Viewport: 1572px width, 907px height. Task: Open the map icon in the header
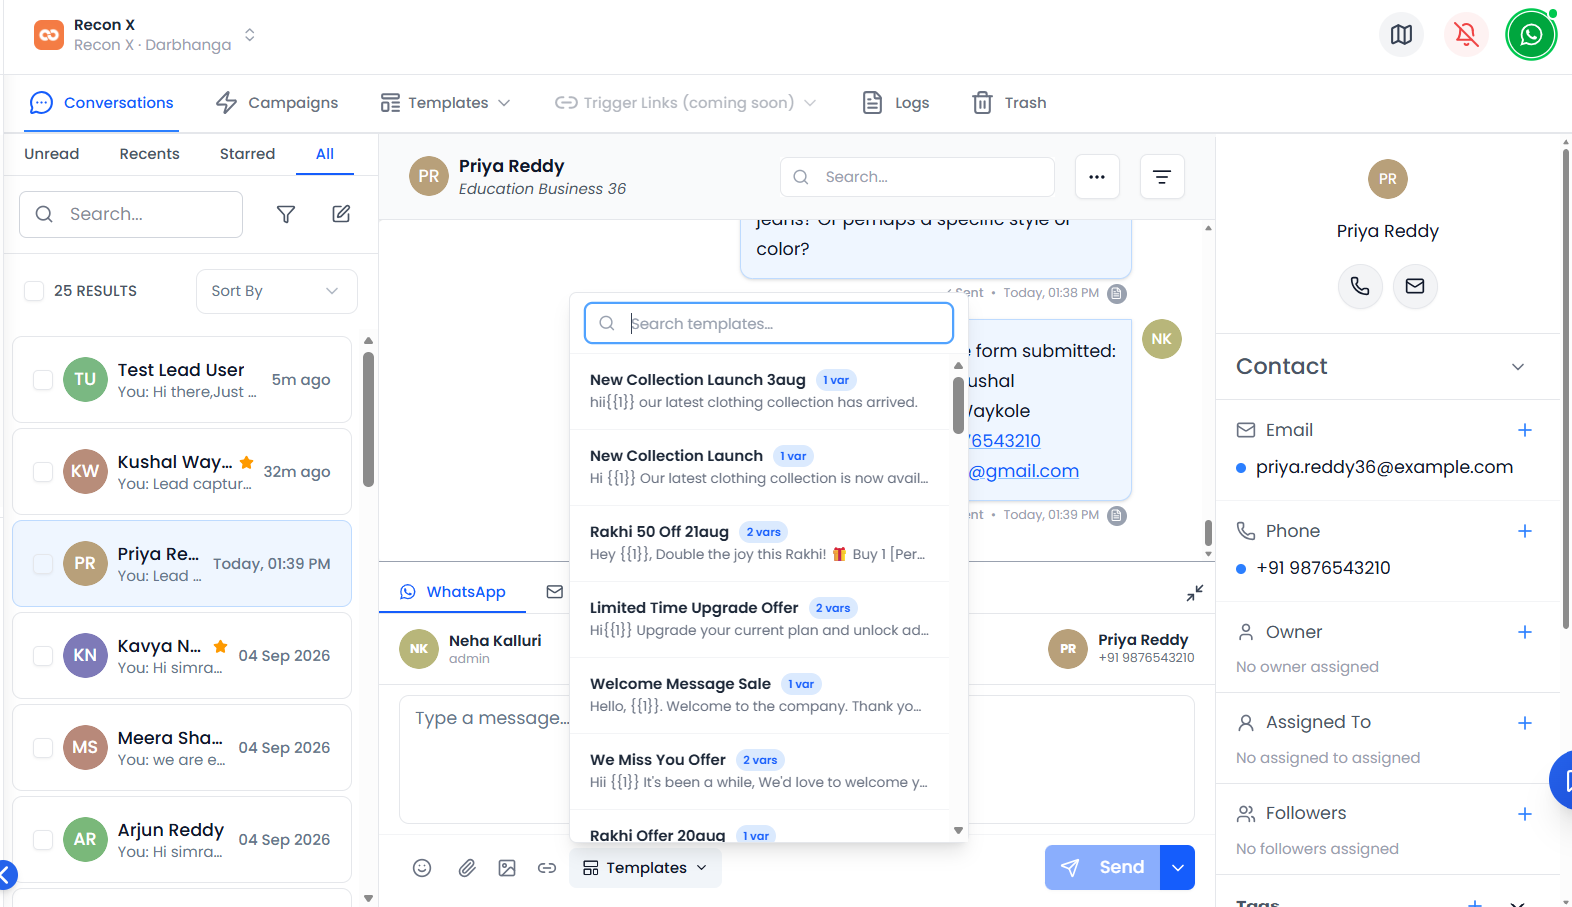(x=1401, y=35)
